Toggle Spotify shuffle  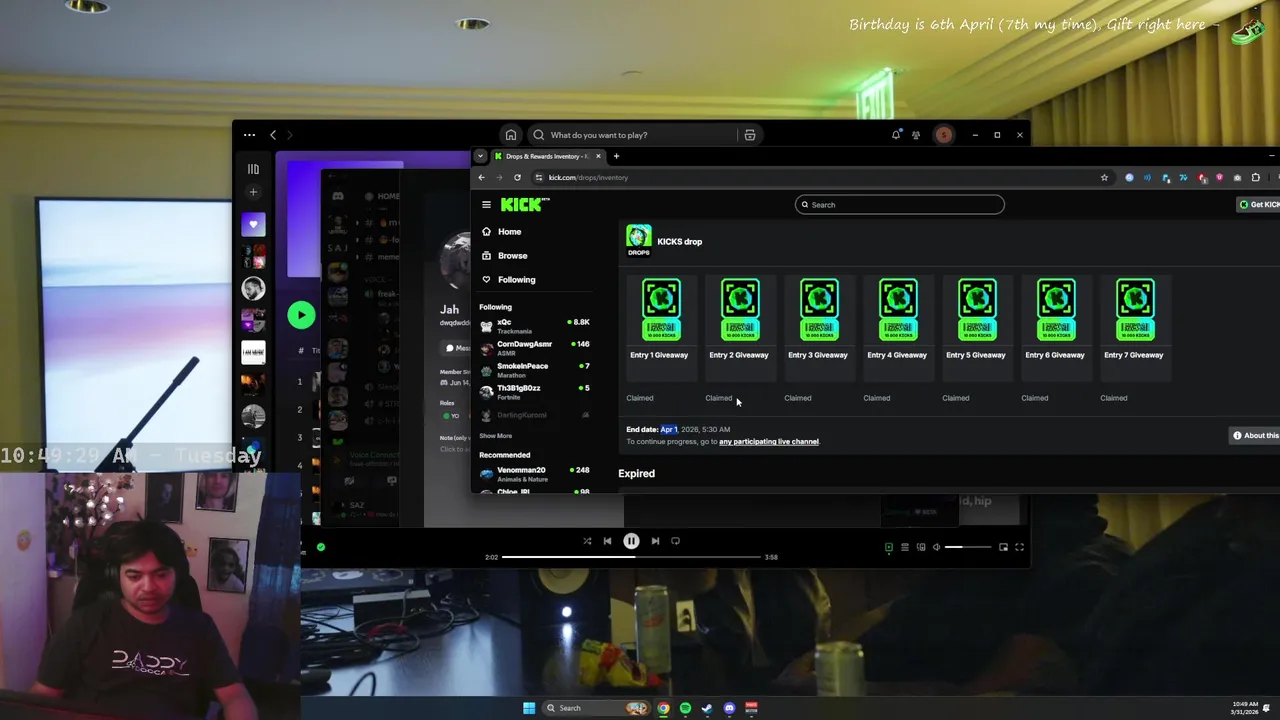(587, 541)
